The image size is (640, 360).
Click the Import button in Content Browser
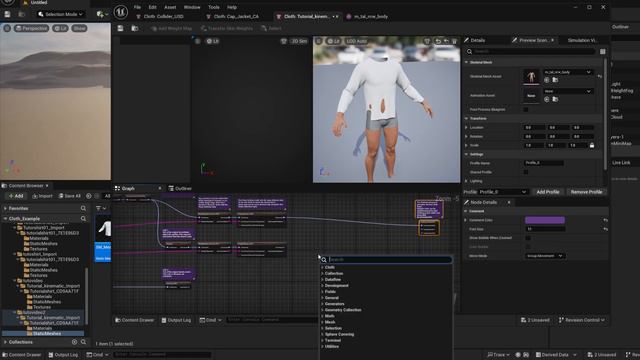[x=42, y=196]
